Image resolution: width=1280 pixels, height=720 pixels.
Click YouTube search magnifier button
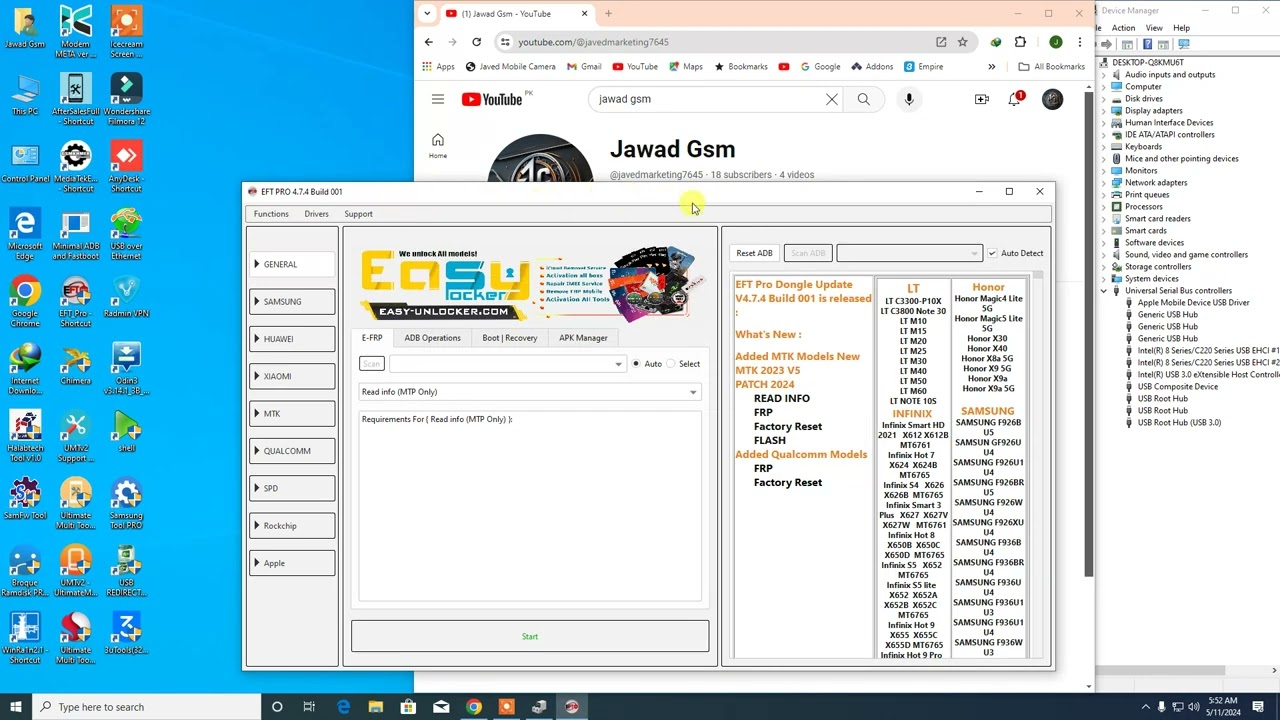[863, 99]
